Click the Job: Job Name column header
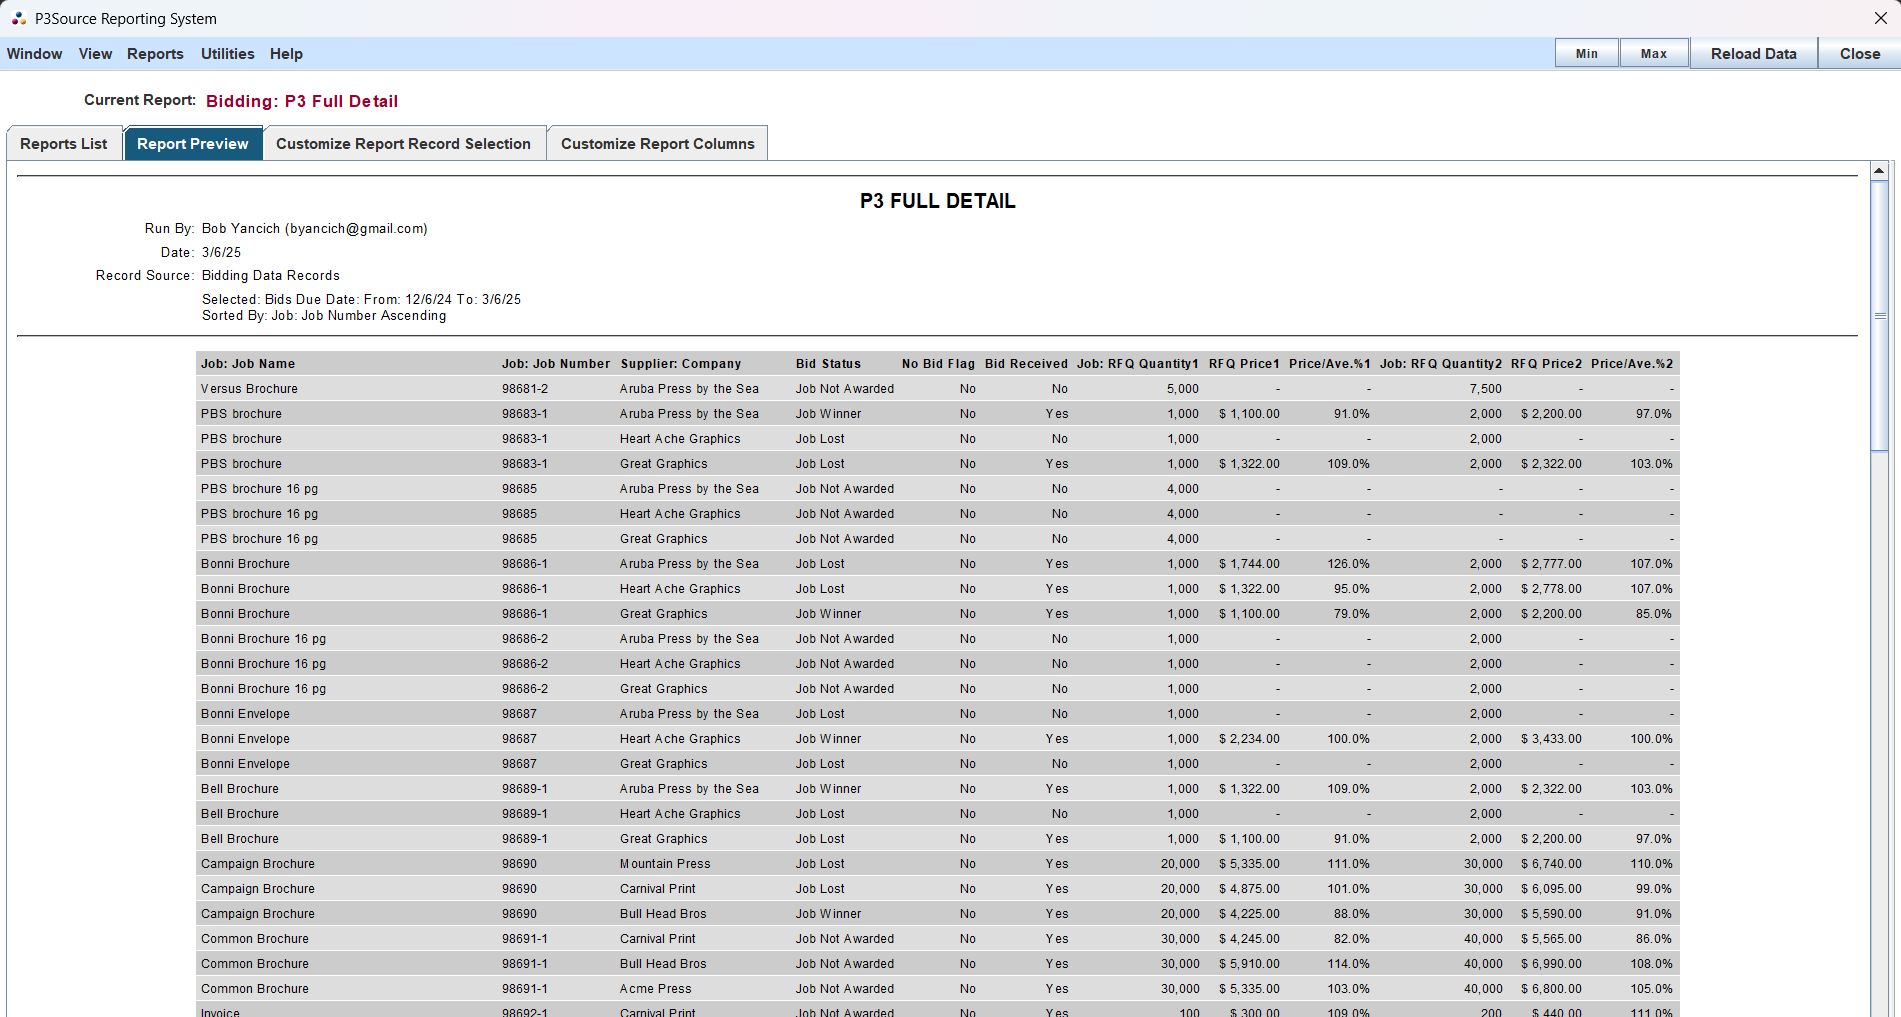1901x1017 pixels. [x=248, y=364]
